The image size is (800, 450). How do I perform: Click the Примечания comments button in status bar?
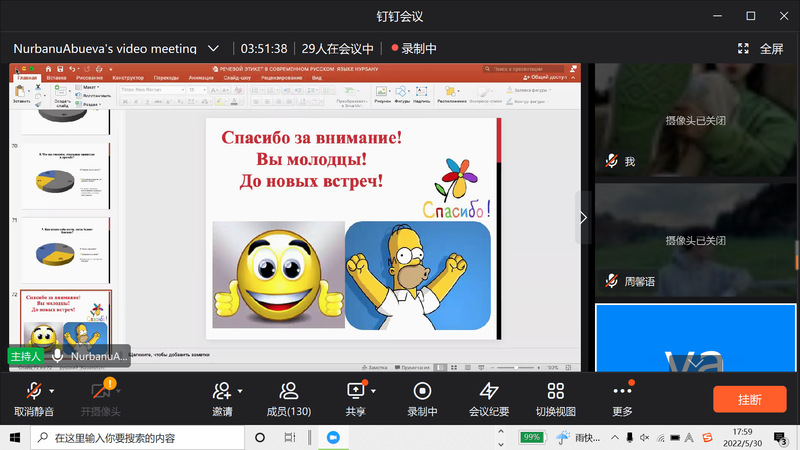click(x=412, y=367)
